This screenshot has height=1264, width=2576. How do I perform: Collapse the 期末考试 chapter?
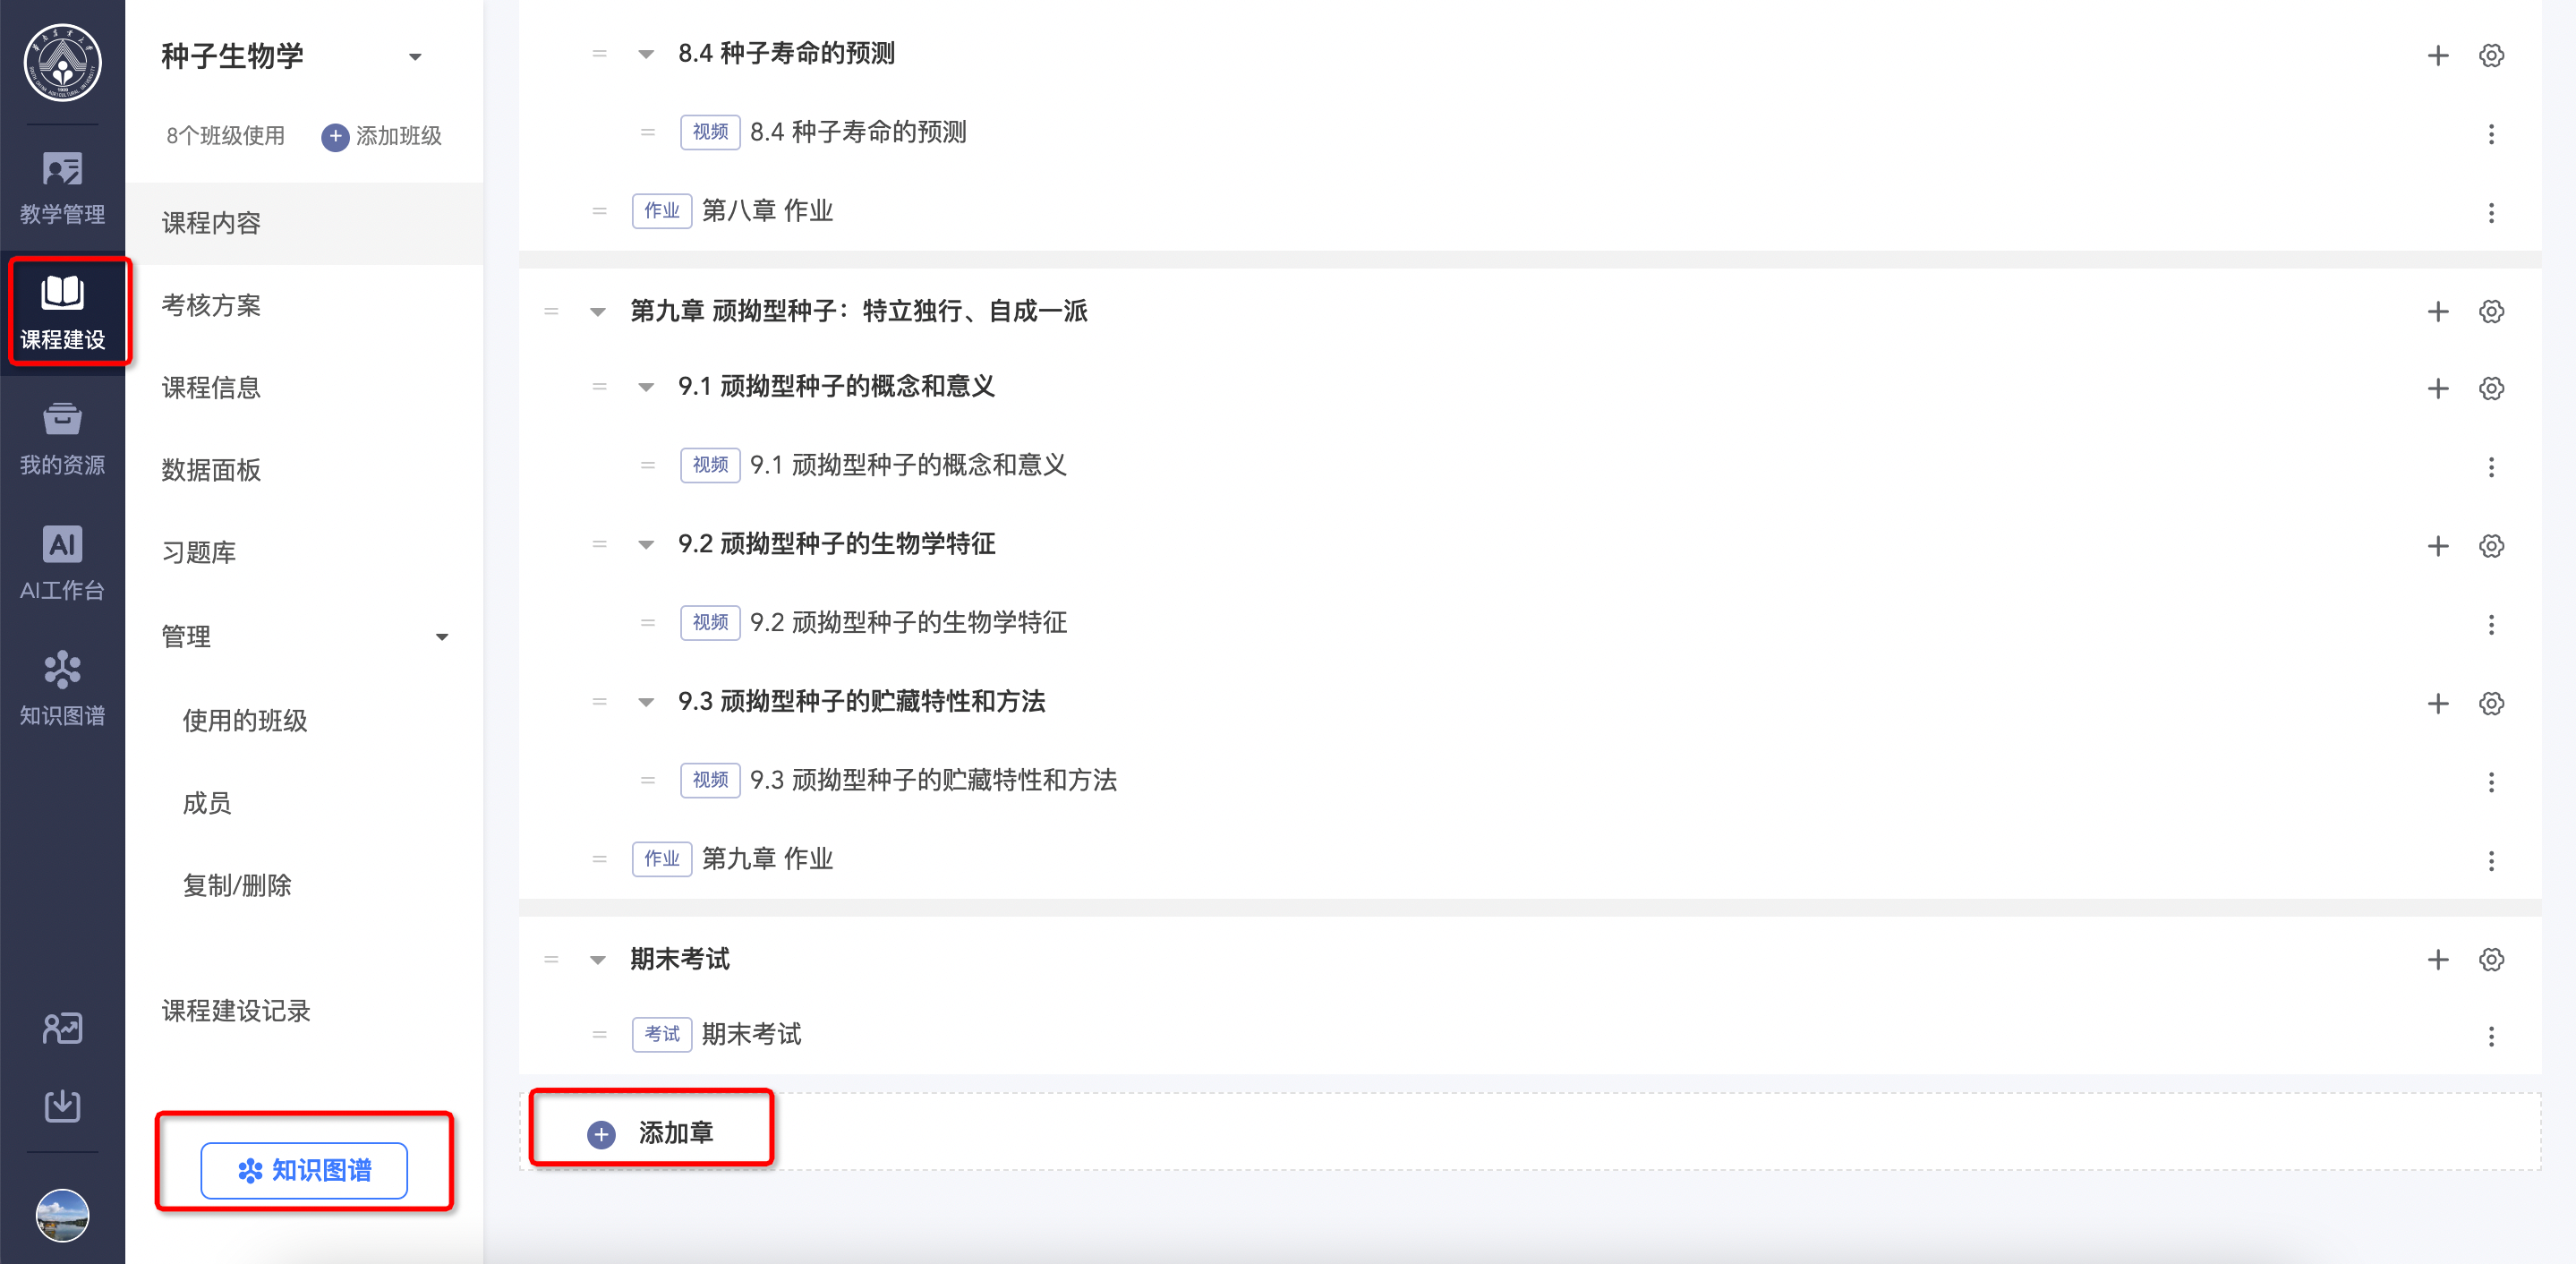point(597,960)
